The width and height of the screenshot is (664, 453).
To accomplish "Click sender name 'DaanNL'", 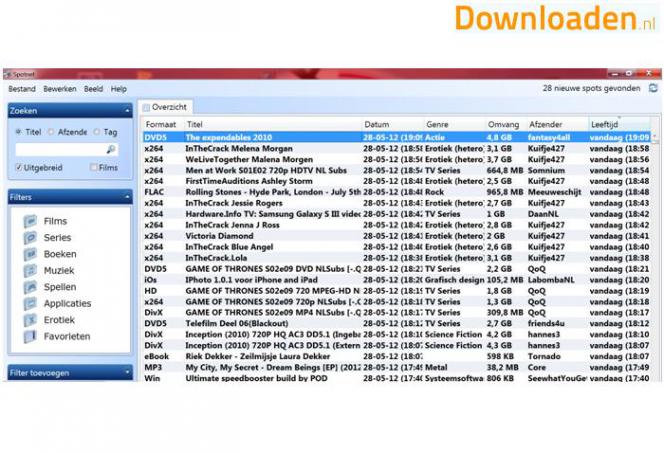I will [543, 214].
